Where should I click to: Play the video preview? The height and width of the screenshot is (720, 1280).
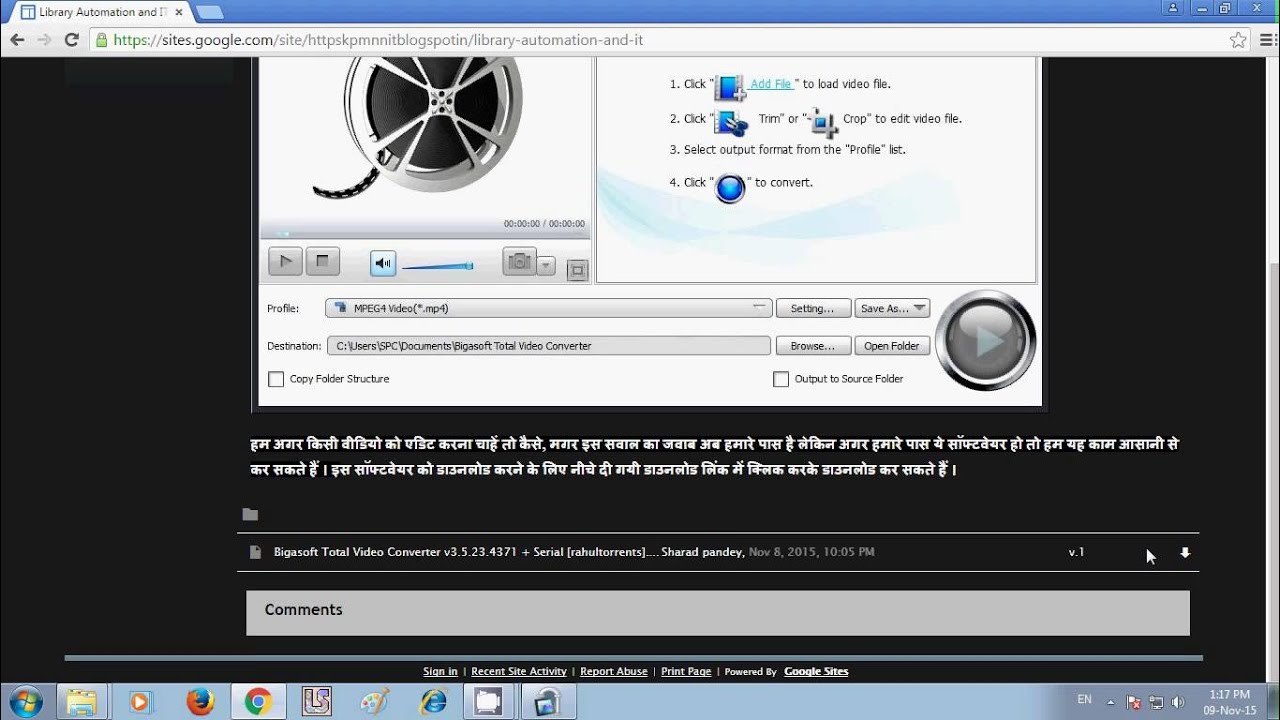[285, 262]
